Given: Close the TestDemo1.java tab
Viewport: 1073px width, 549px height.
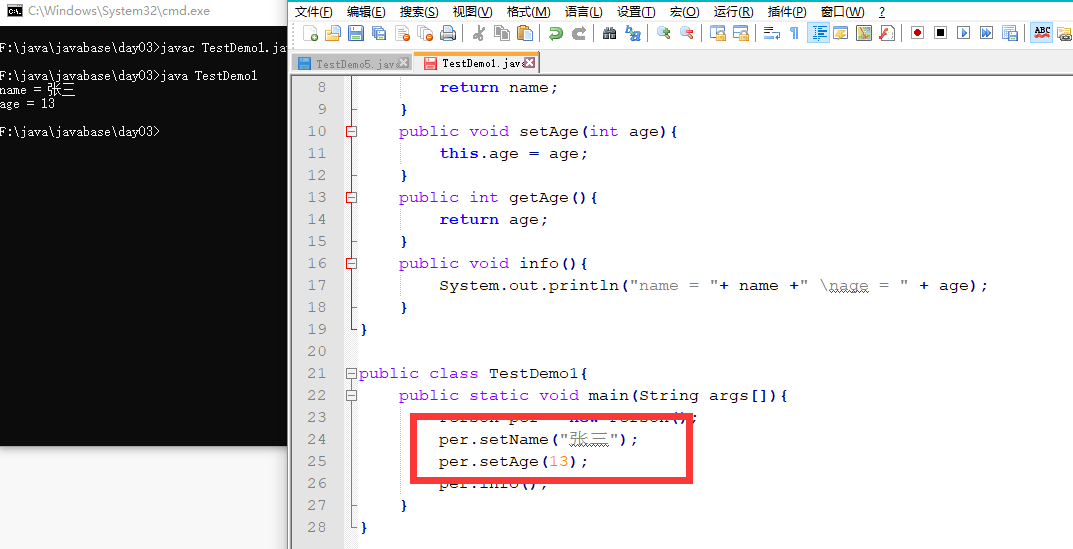Looking at the screenshot, I should (x=530, y=62).
